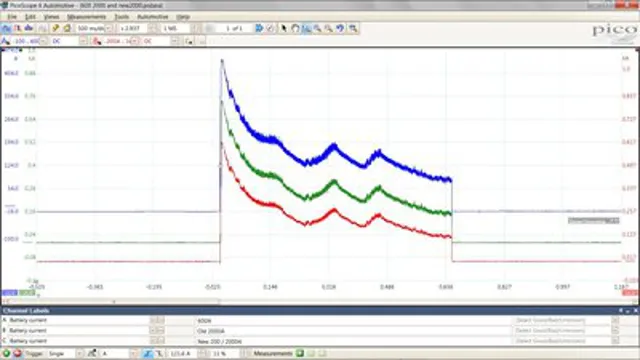The image size is (640, 360).
Task: Click channel B description 'Old 2000A'
Action: pos(211,331)
